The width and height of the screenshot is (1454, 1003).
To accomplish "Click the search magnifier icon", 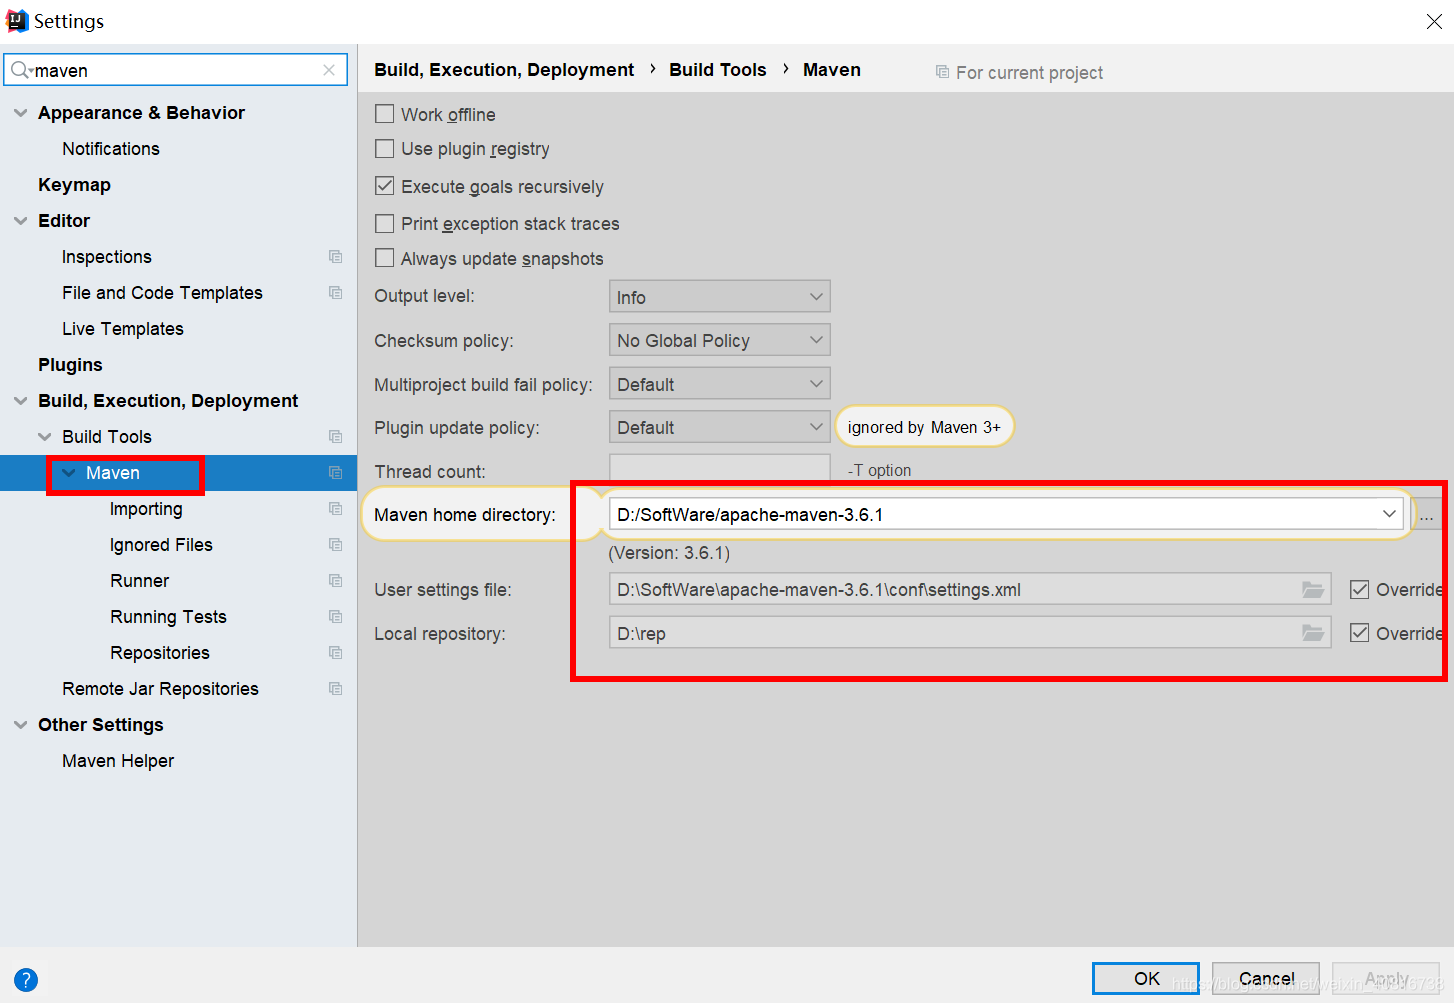I will 20,70.
